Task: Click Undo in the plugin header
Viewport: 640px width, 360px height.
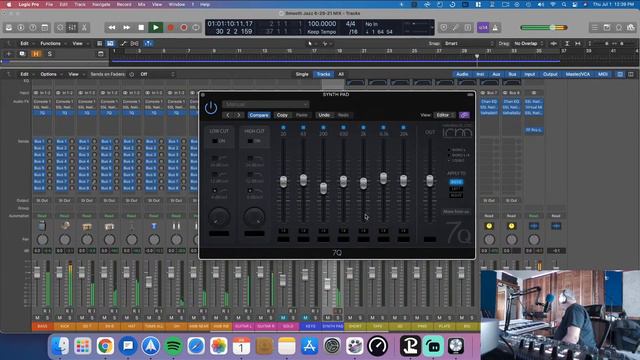Action: (x=324, y=115)
